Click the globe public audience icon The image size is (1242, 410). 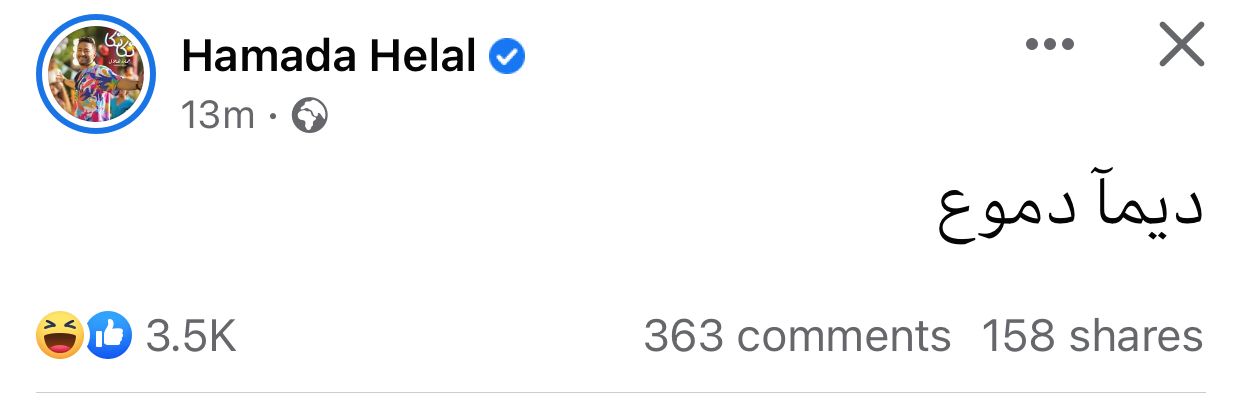(310, 118)
